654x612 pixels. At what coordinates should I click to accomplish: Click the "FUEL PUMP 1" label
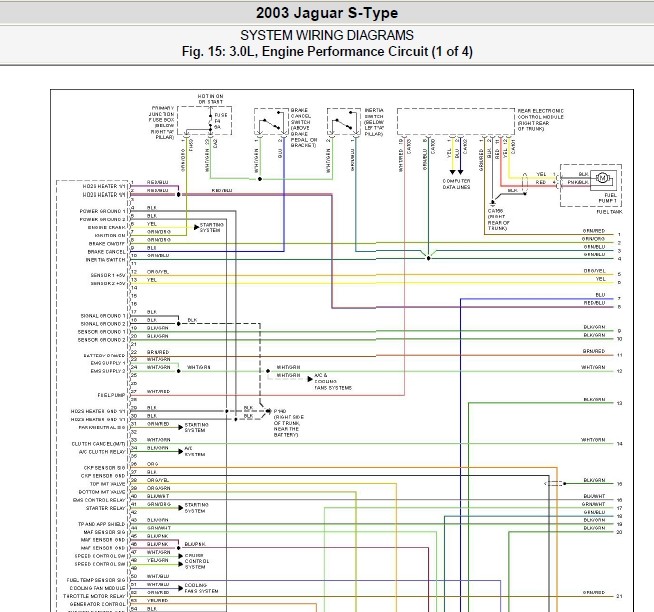[608, 198]
